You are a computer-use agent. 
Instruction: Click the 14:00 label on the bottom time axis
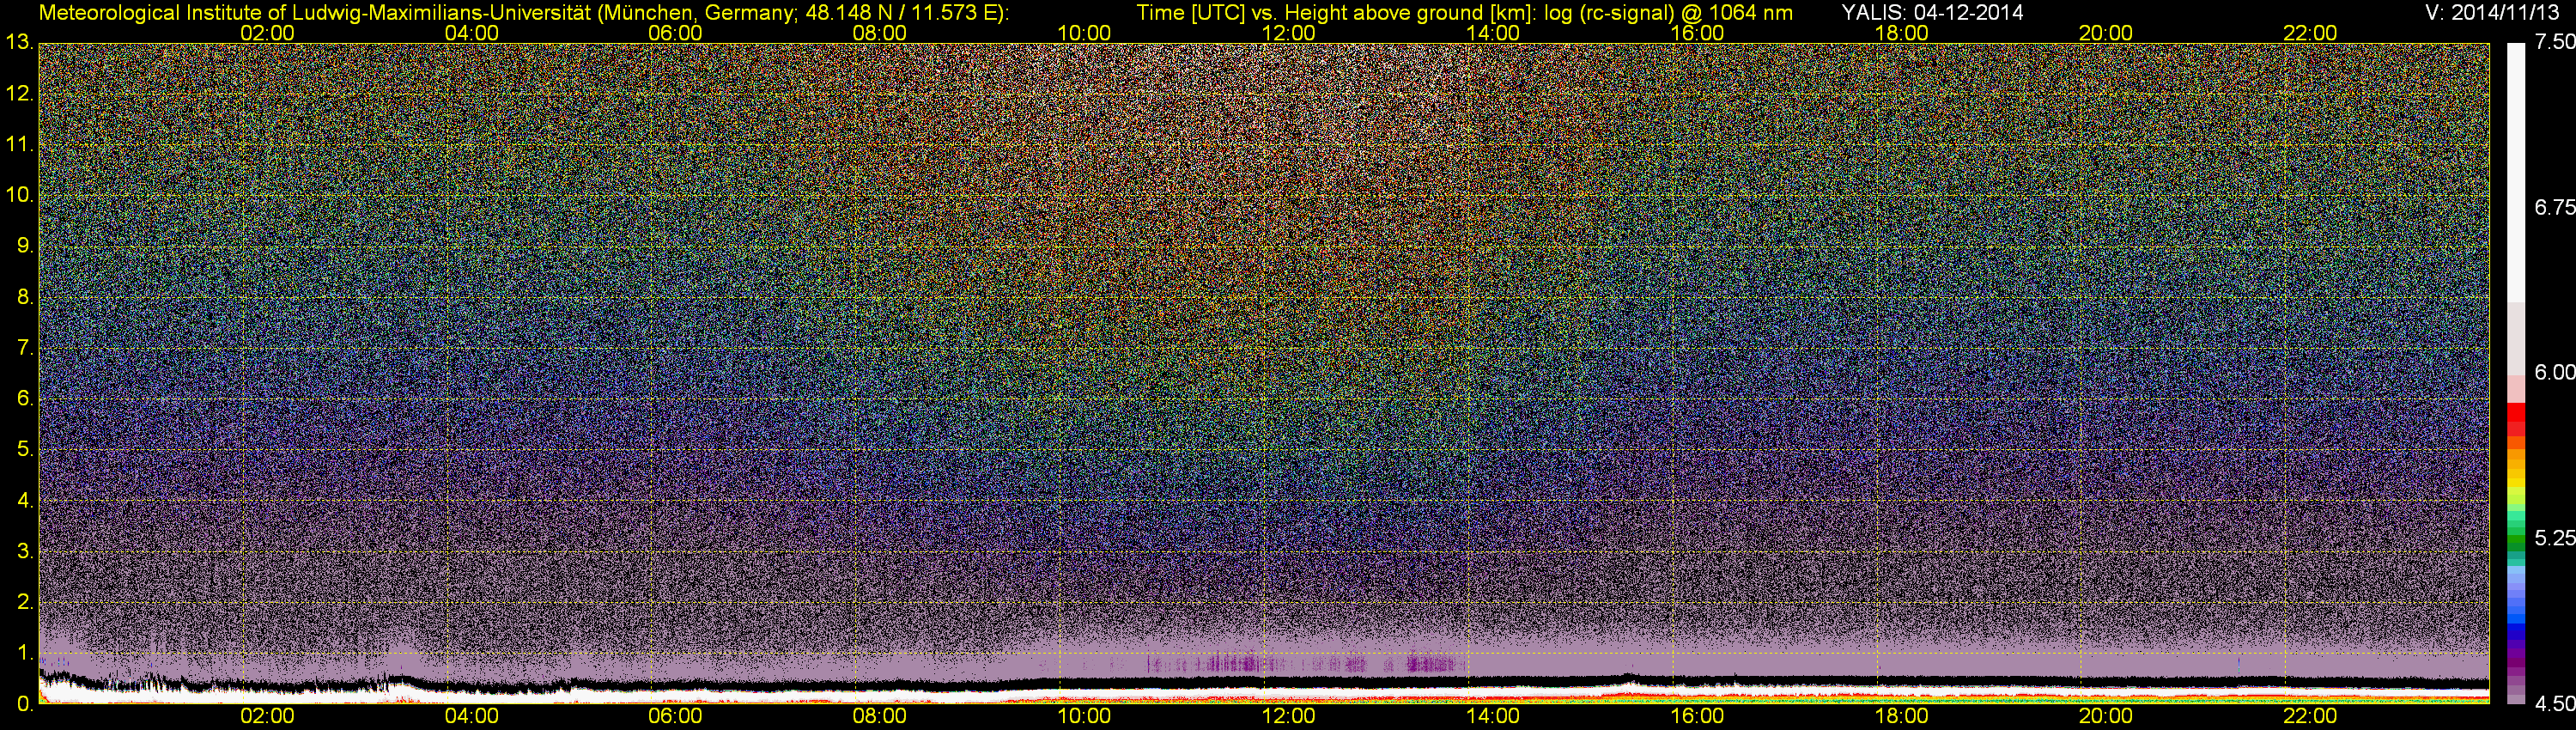1492,716
